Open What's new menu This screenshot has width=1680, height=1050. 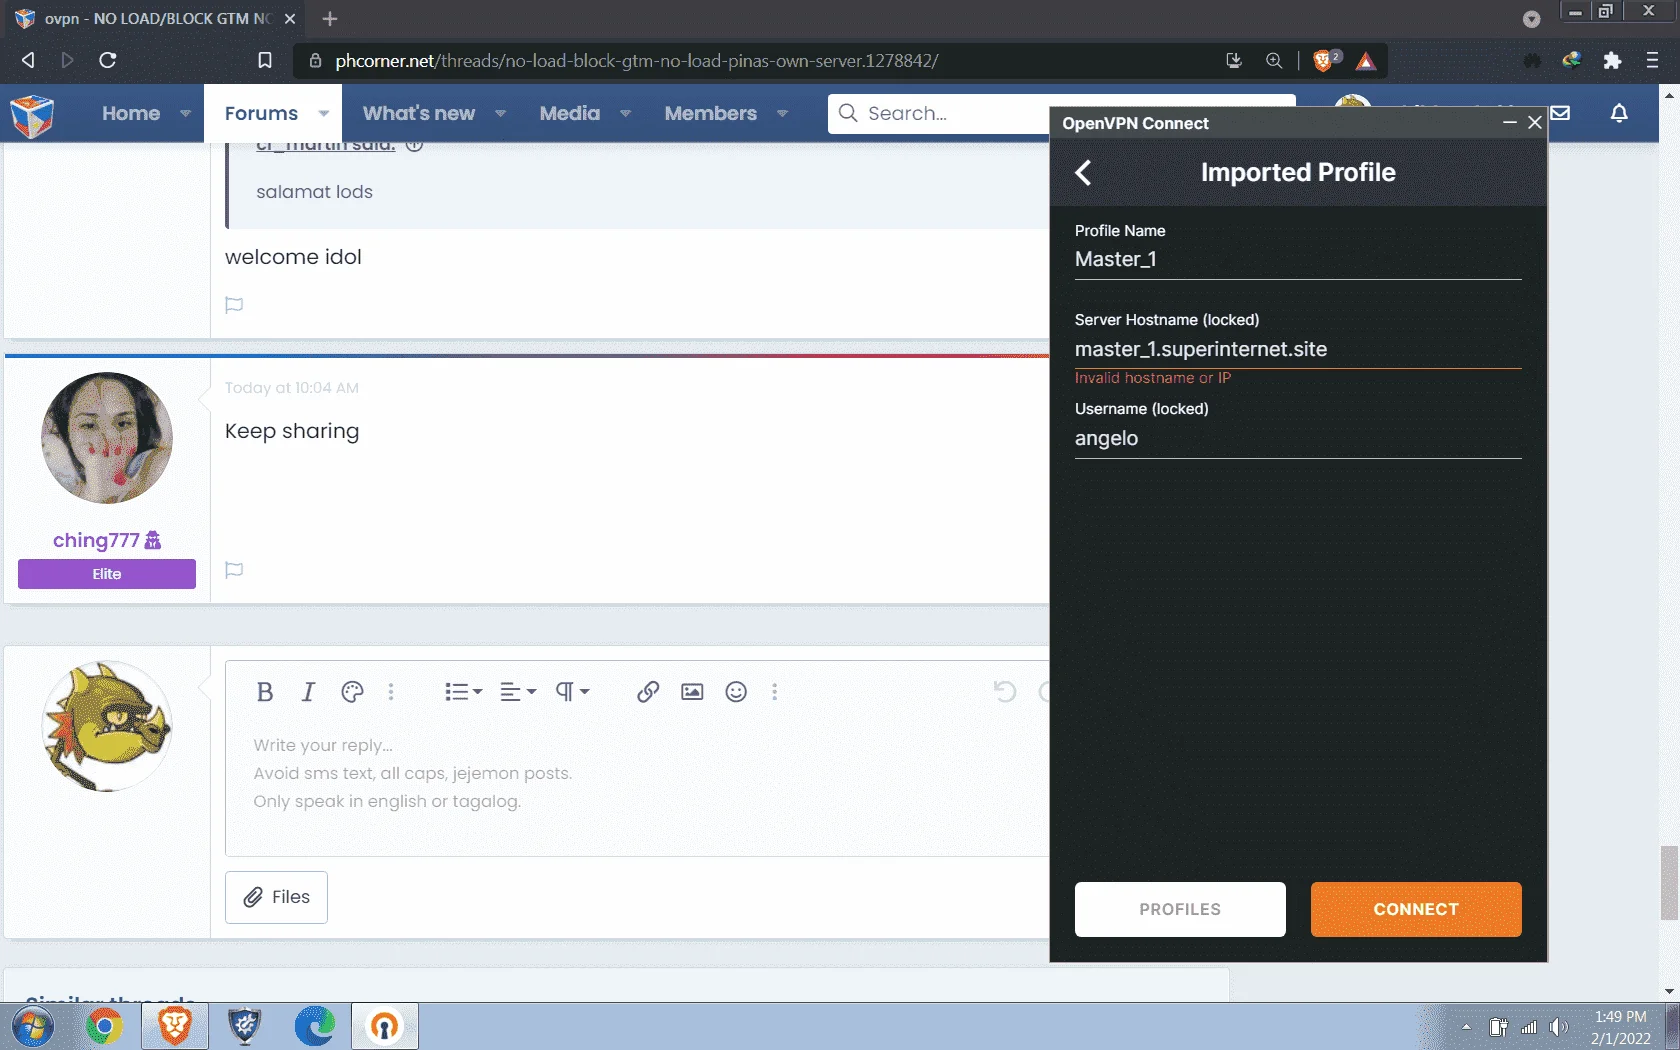419,113
